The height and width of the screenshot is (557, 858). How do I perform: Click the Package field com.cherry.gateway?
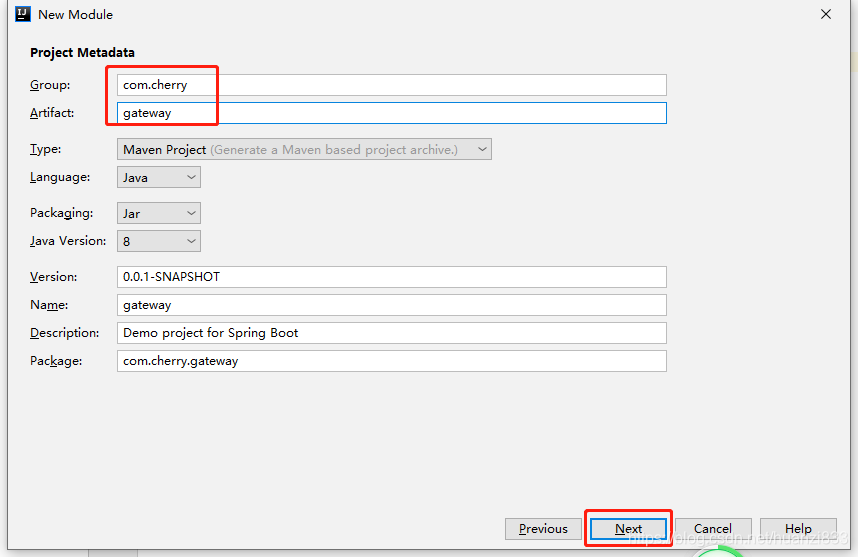pos(391,361)
